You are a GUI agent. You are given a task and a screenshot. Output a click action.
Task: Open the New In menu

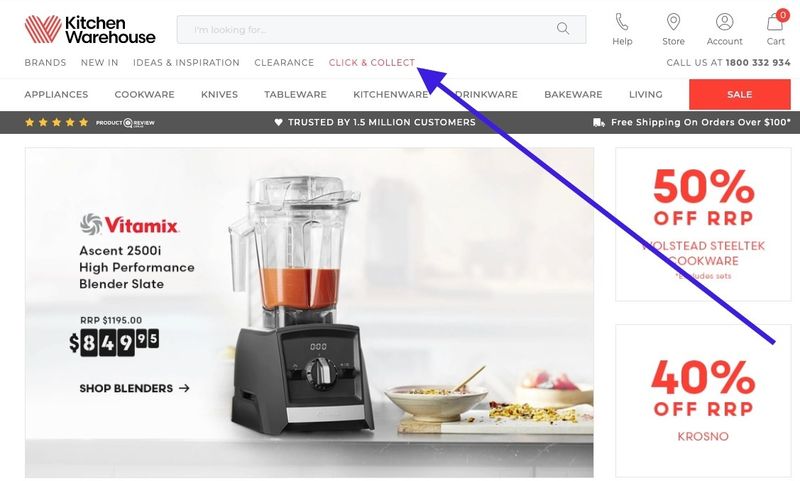tap(99, 62)
